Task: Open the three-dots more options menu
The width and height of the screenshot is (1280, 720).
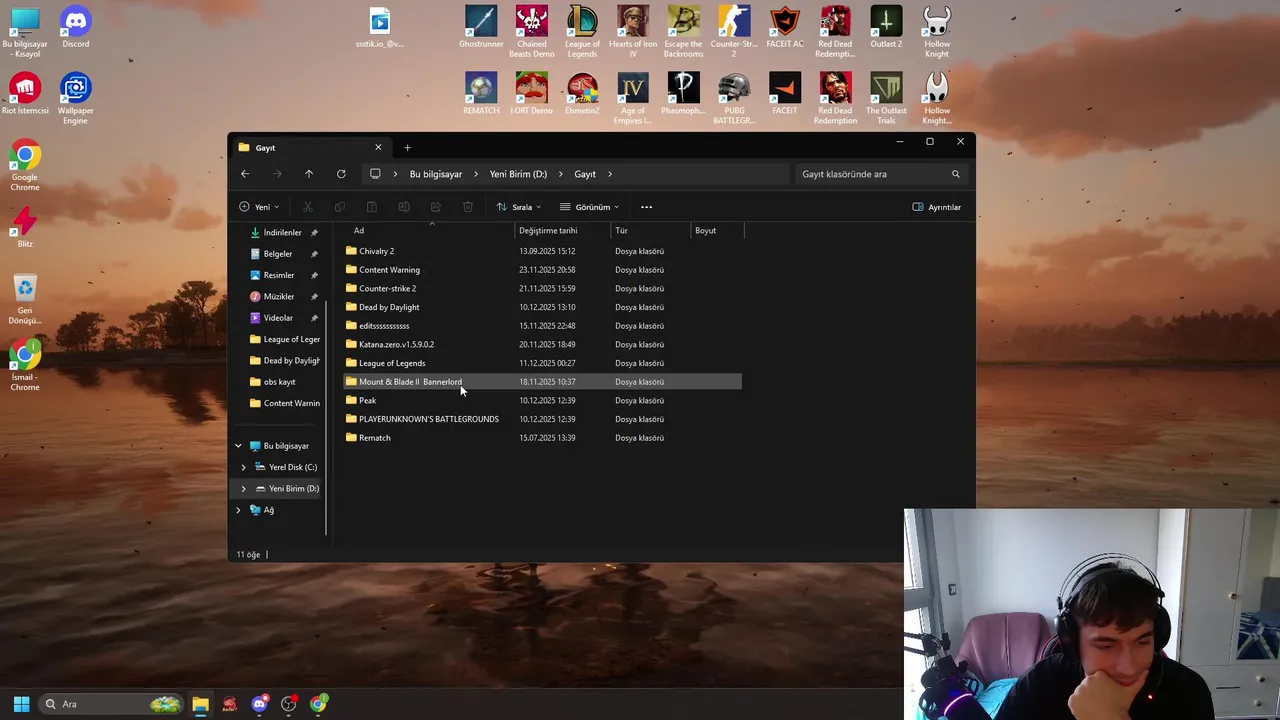Action: coord(646,207)
